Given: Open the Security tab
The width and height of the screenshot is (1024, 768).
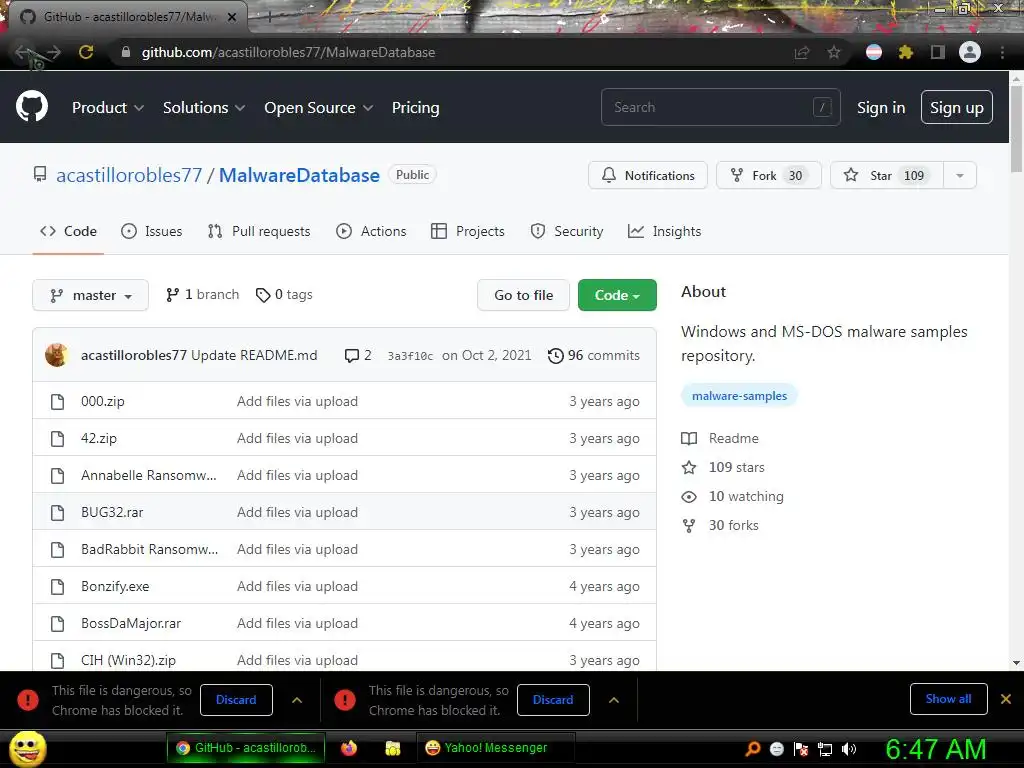Looking at the screenshot, I should tap(567, 231).
